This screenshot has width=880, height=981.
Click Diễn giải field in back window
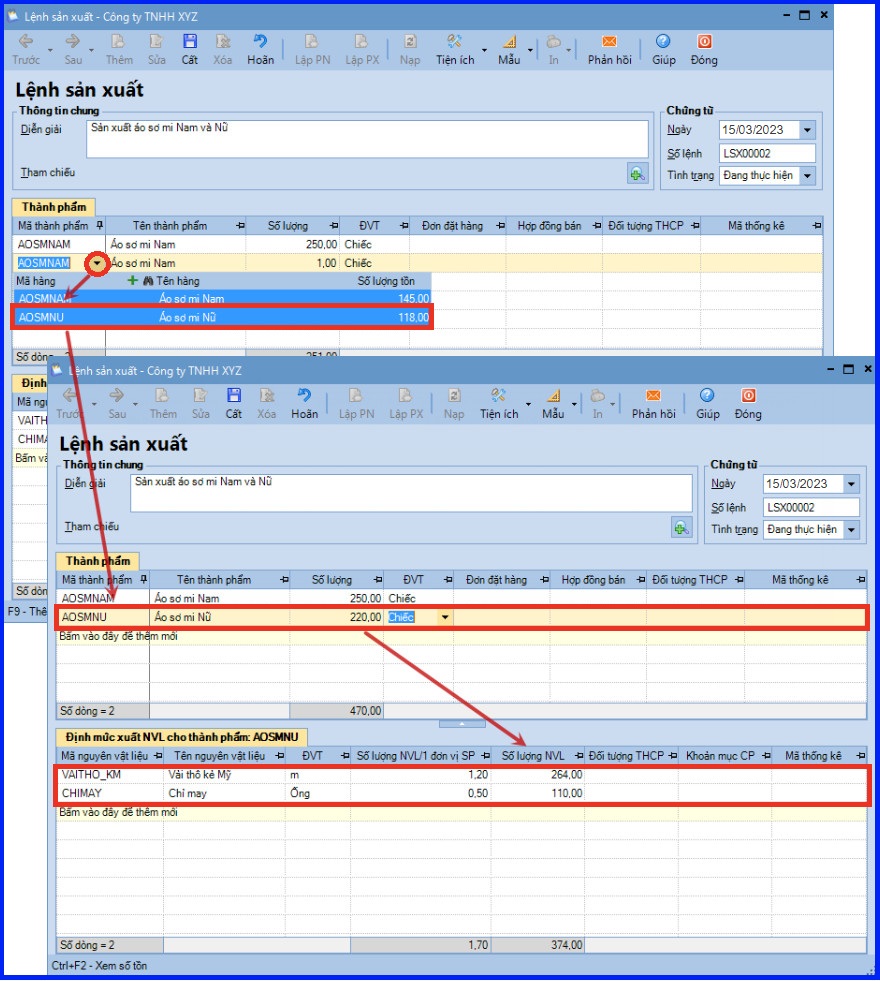click(x=367, y=139)
